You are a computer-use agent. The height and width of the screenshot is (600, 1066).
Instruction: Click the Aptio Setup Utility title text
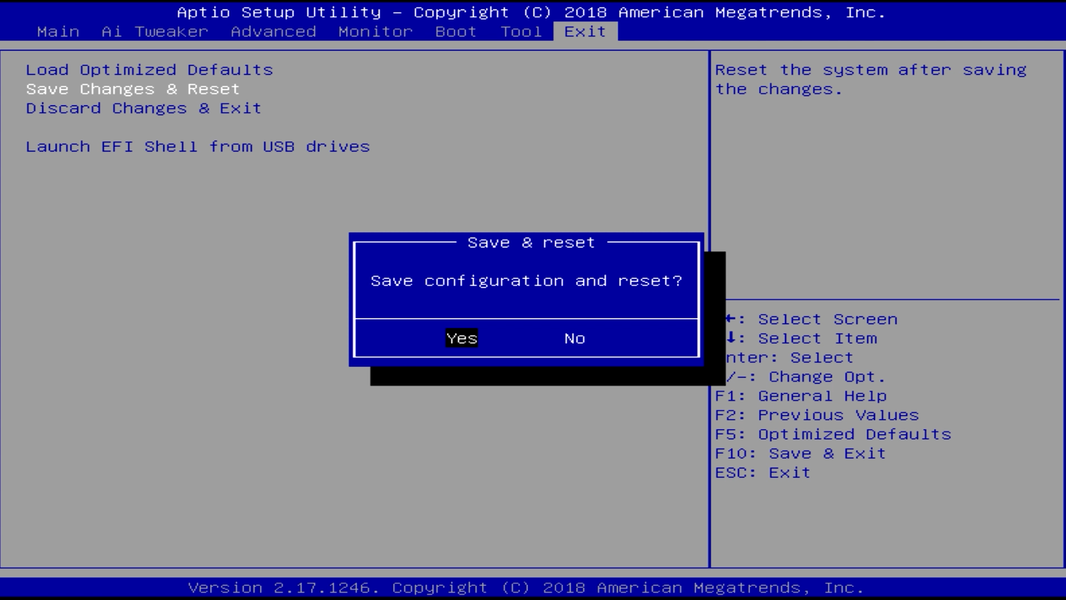click(531, 12)
